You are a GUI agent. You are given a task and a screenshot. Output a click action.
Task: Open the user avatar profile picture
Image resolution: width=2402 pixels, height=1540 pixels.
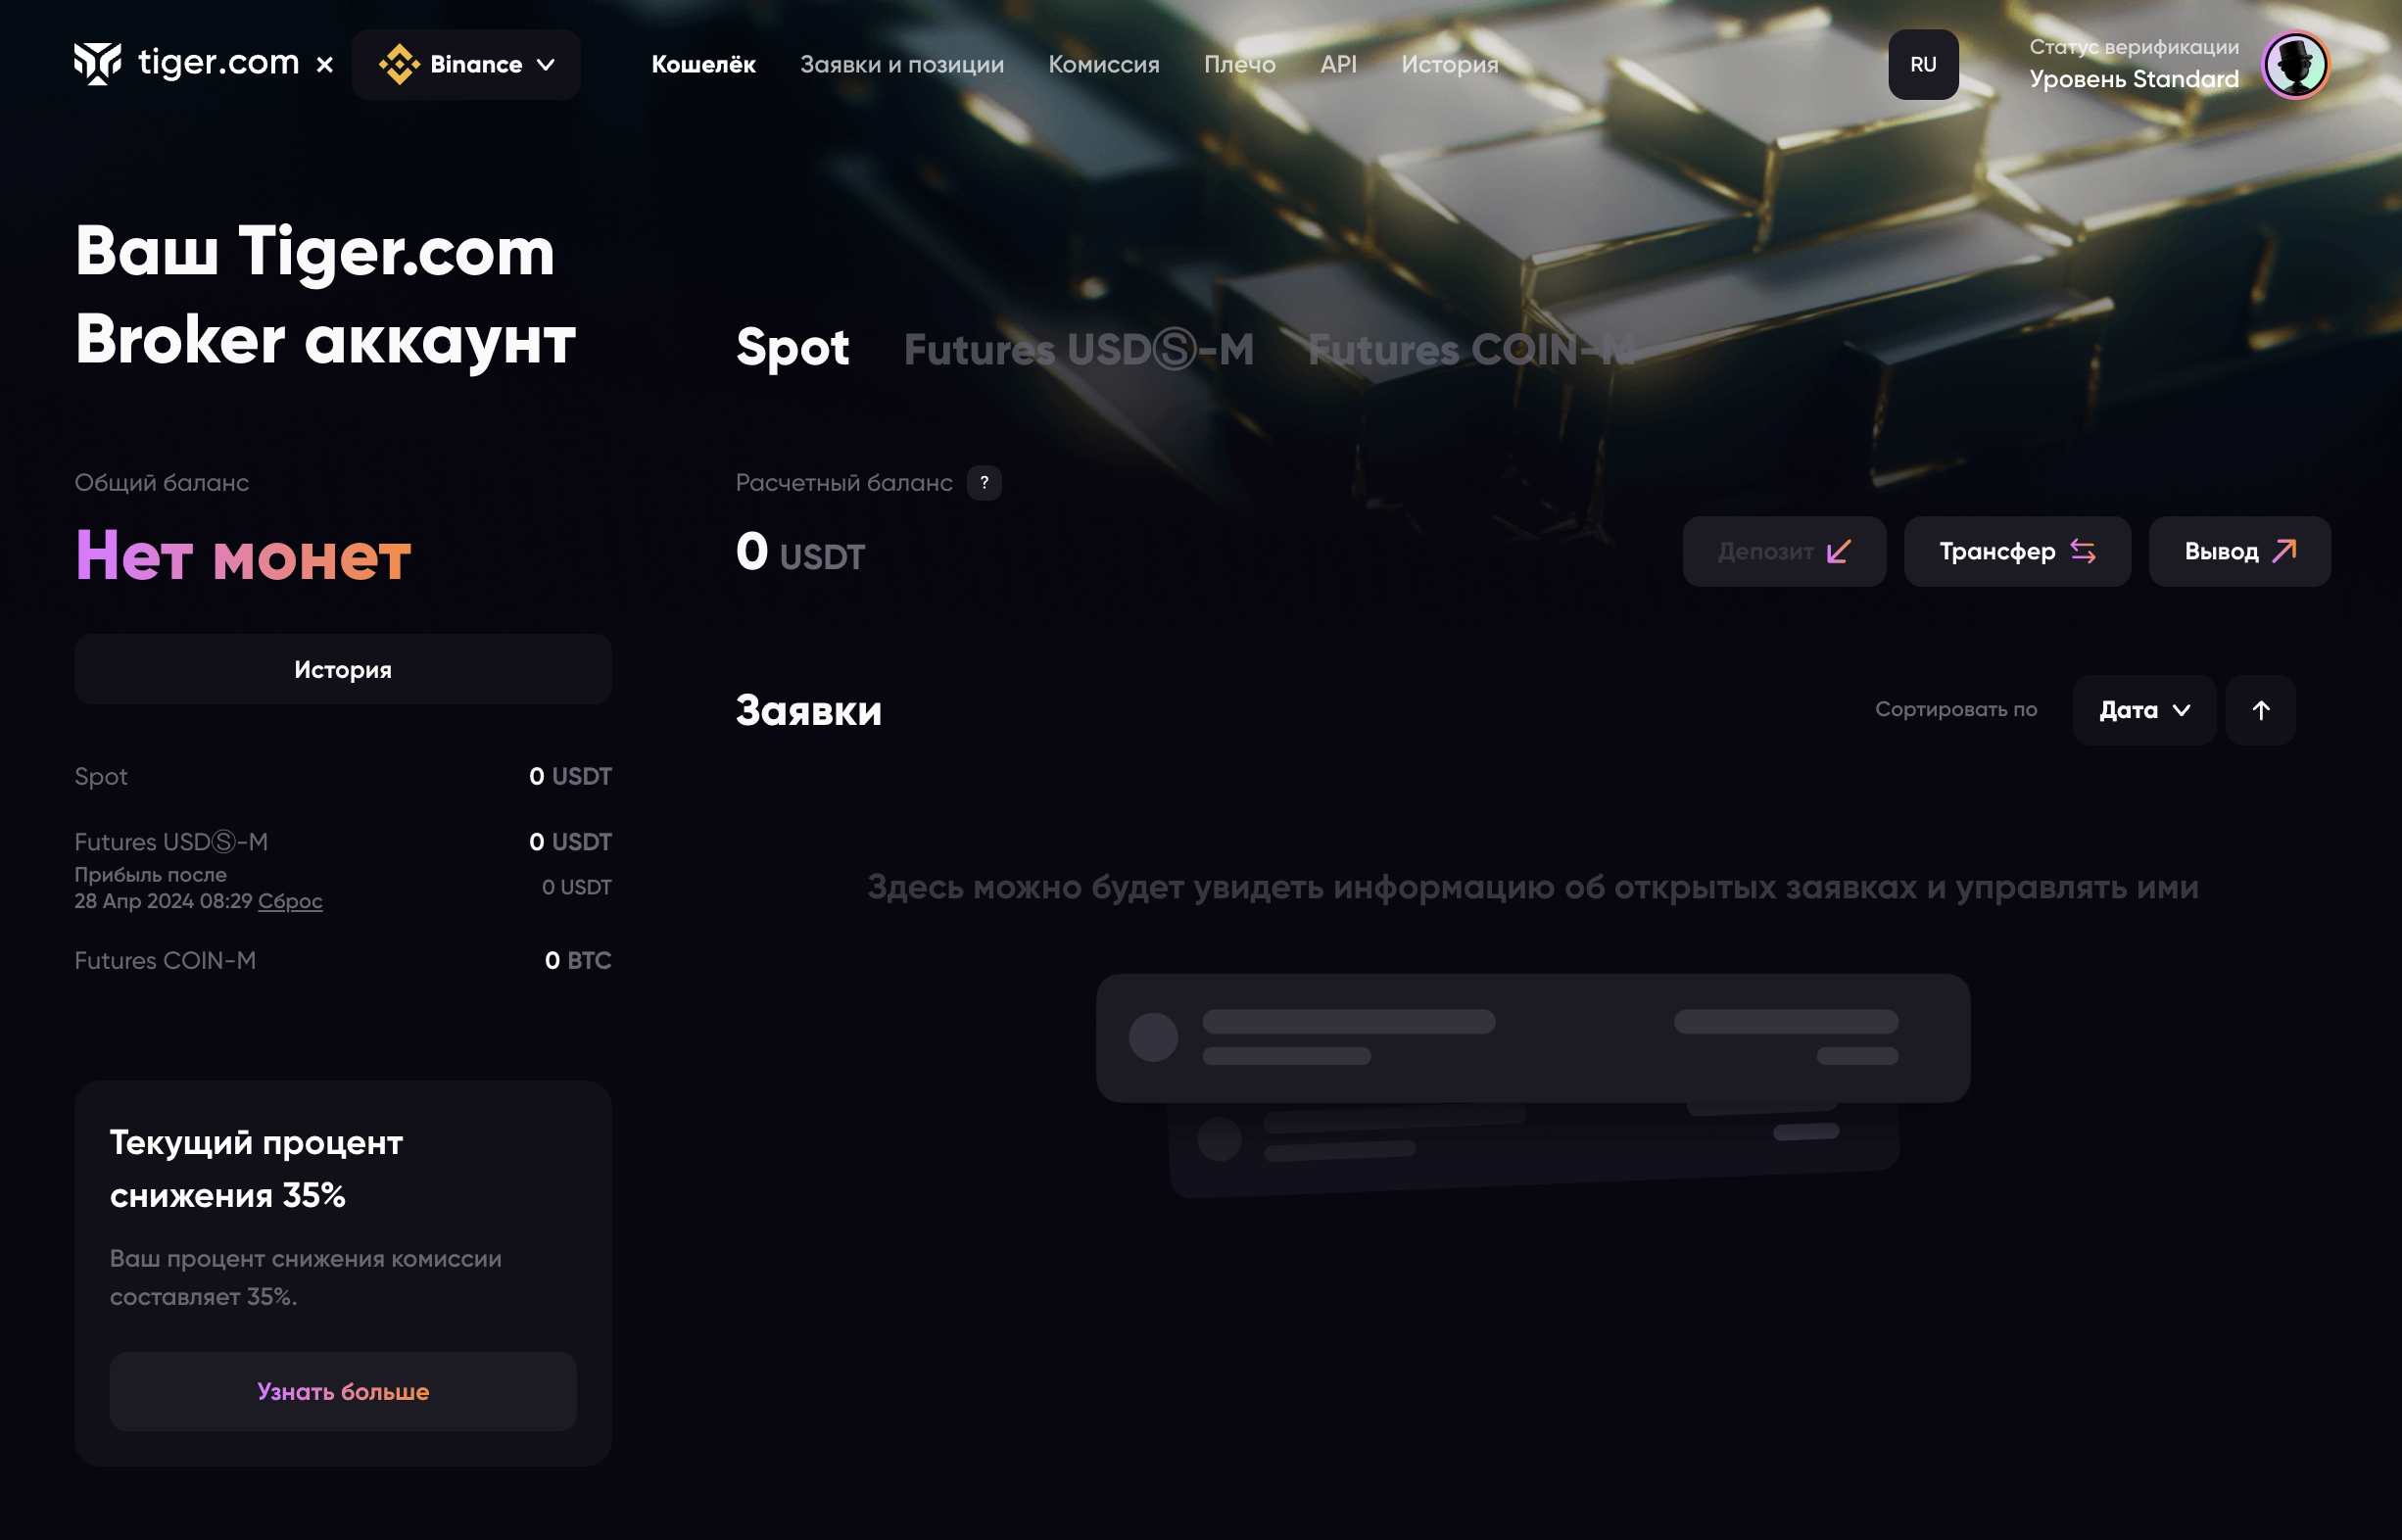click(2295, 65)
